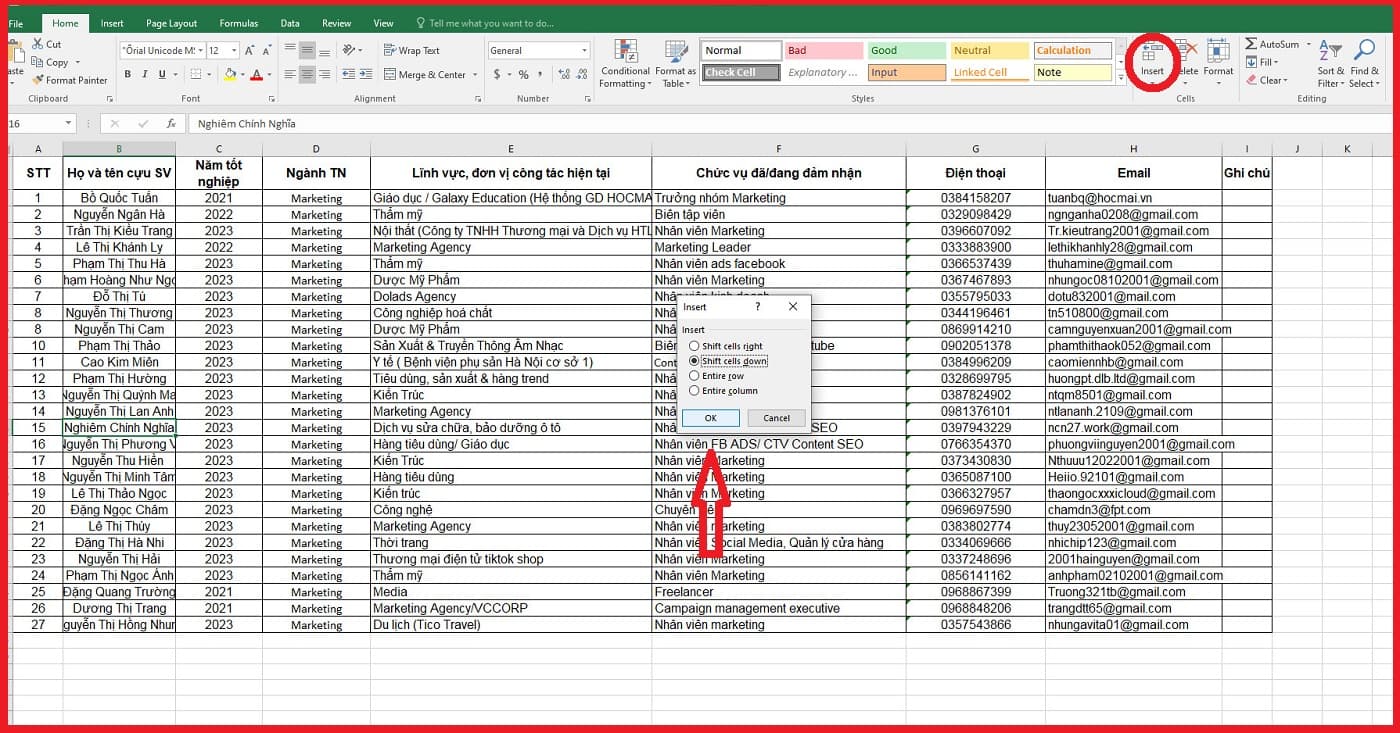
Task: Open the General number format dropdown
Action: [x=584, y=50]
